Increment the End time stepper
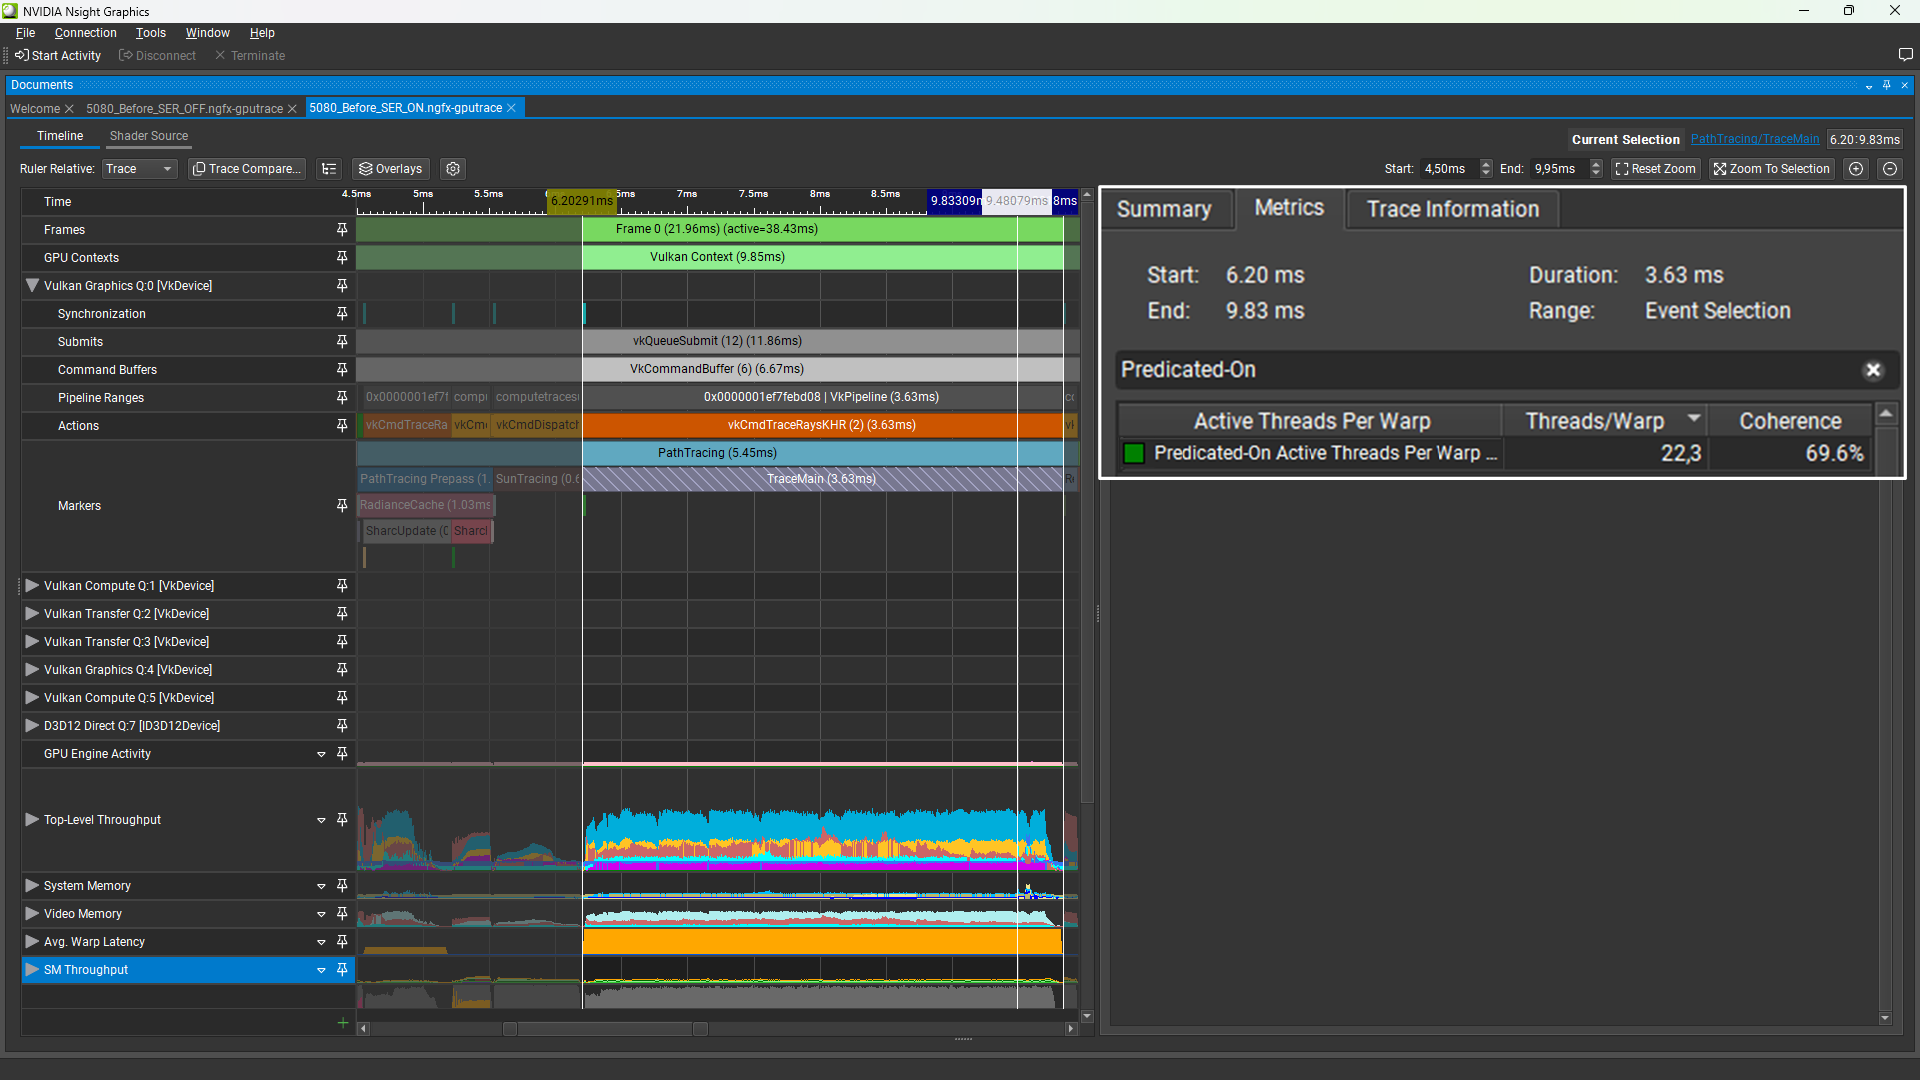This screenshot has height=1080, width=1920. pos(1597,164)
